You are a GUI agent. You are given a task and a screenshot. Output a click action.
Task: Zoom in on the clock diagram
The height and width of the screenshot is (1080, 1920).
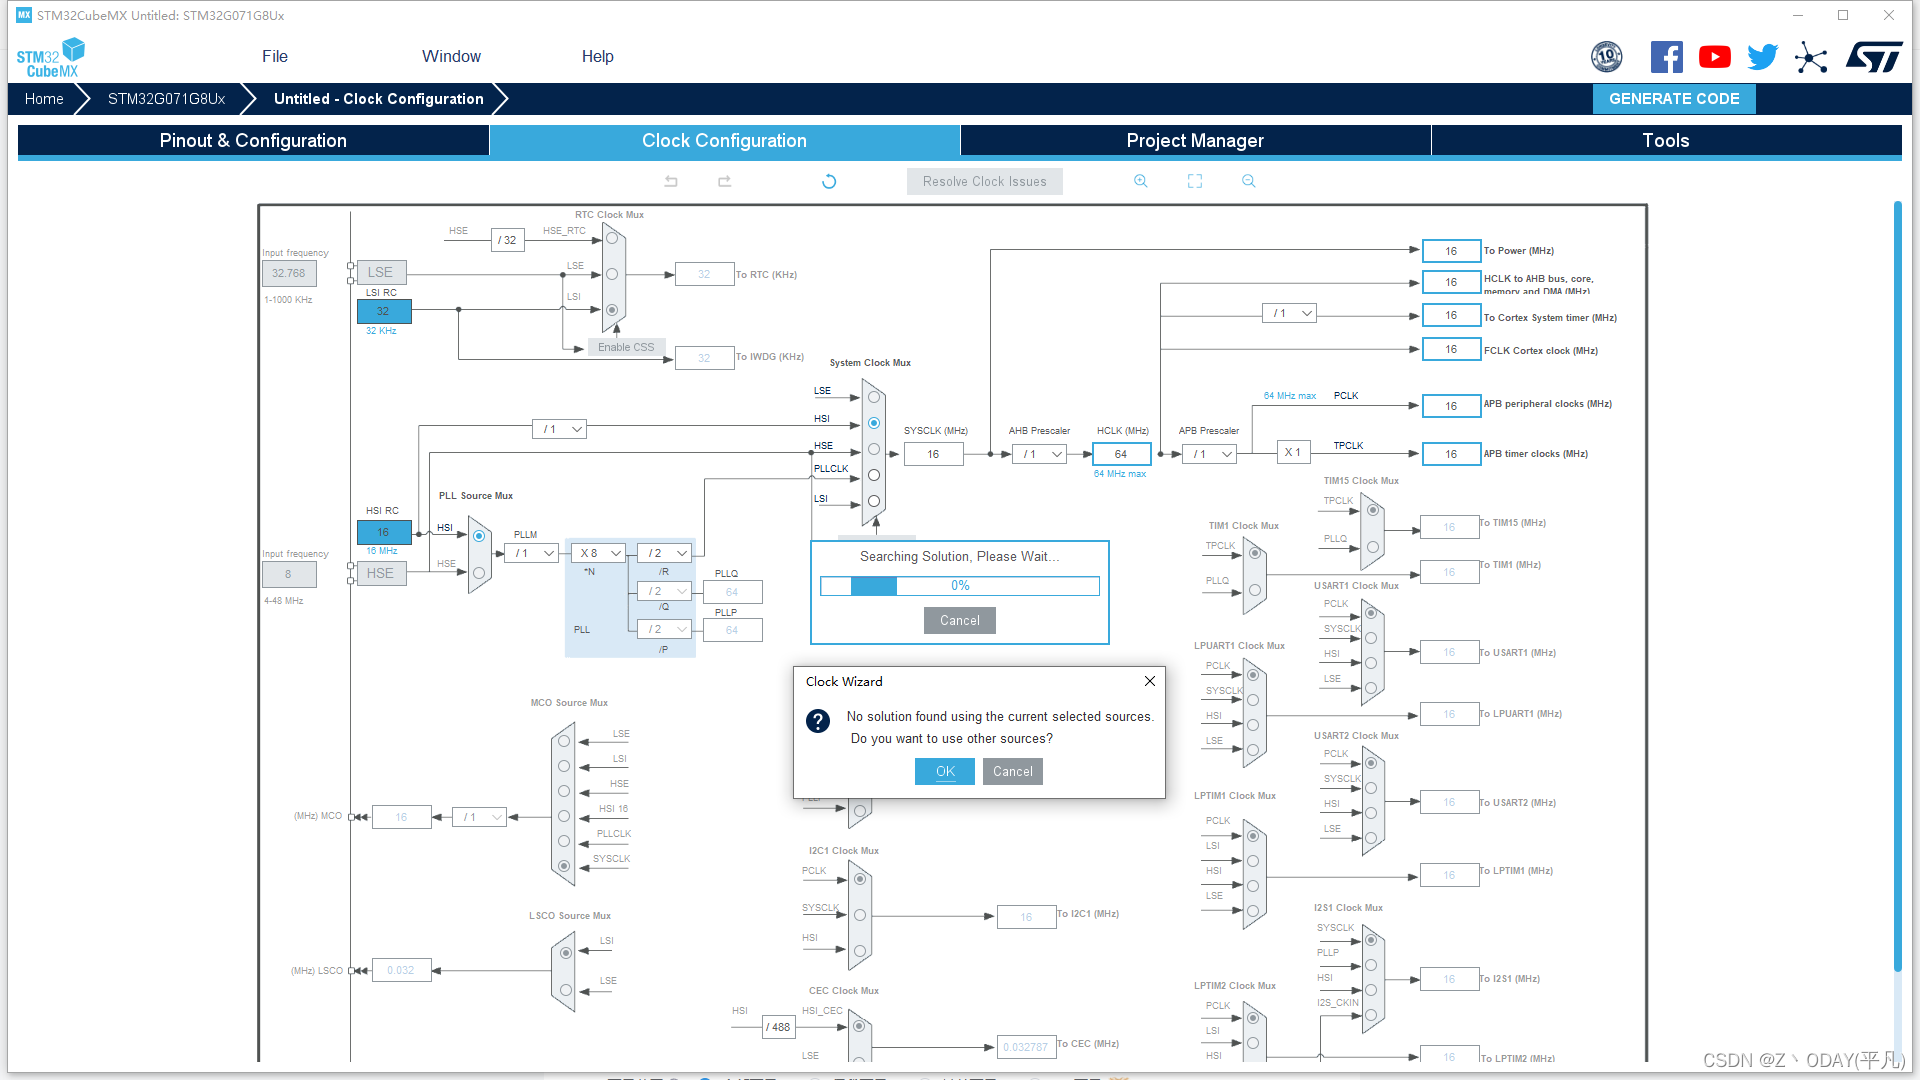[1140, 181]
